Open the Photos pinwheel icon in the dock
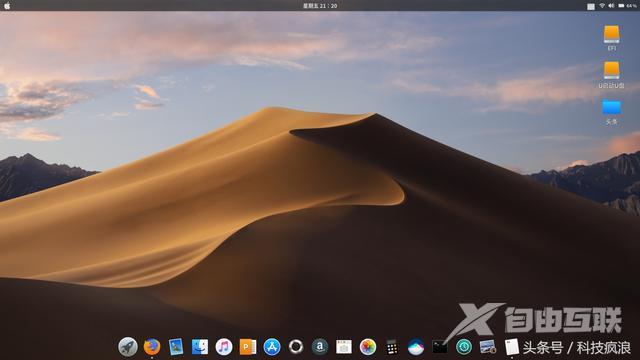 368,347
